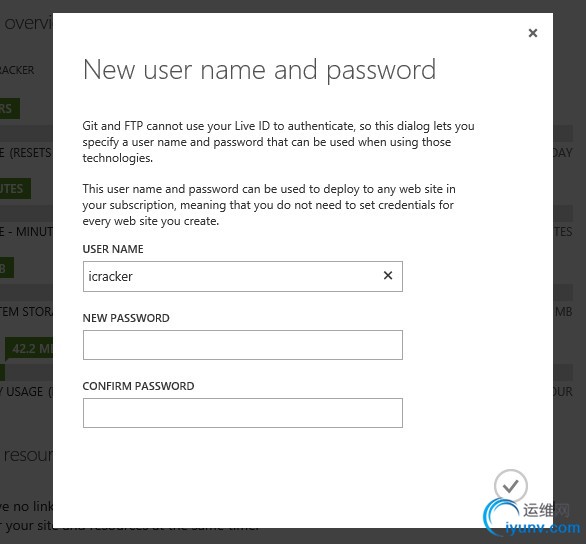Click the 42.2 MB usage label behind dialog
586x544 pixels.
[x=29, y=349]
